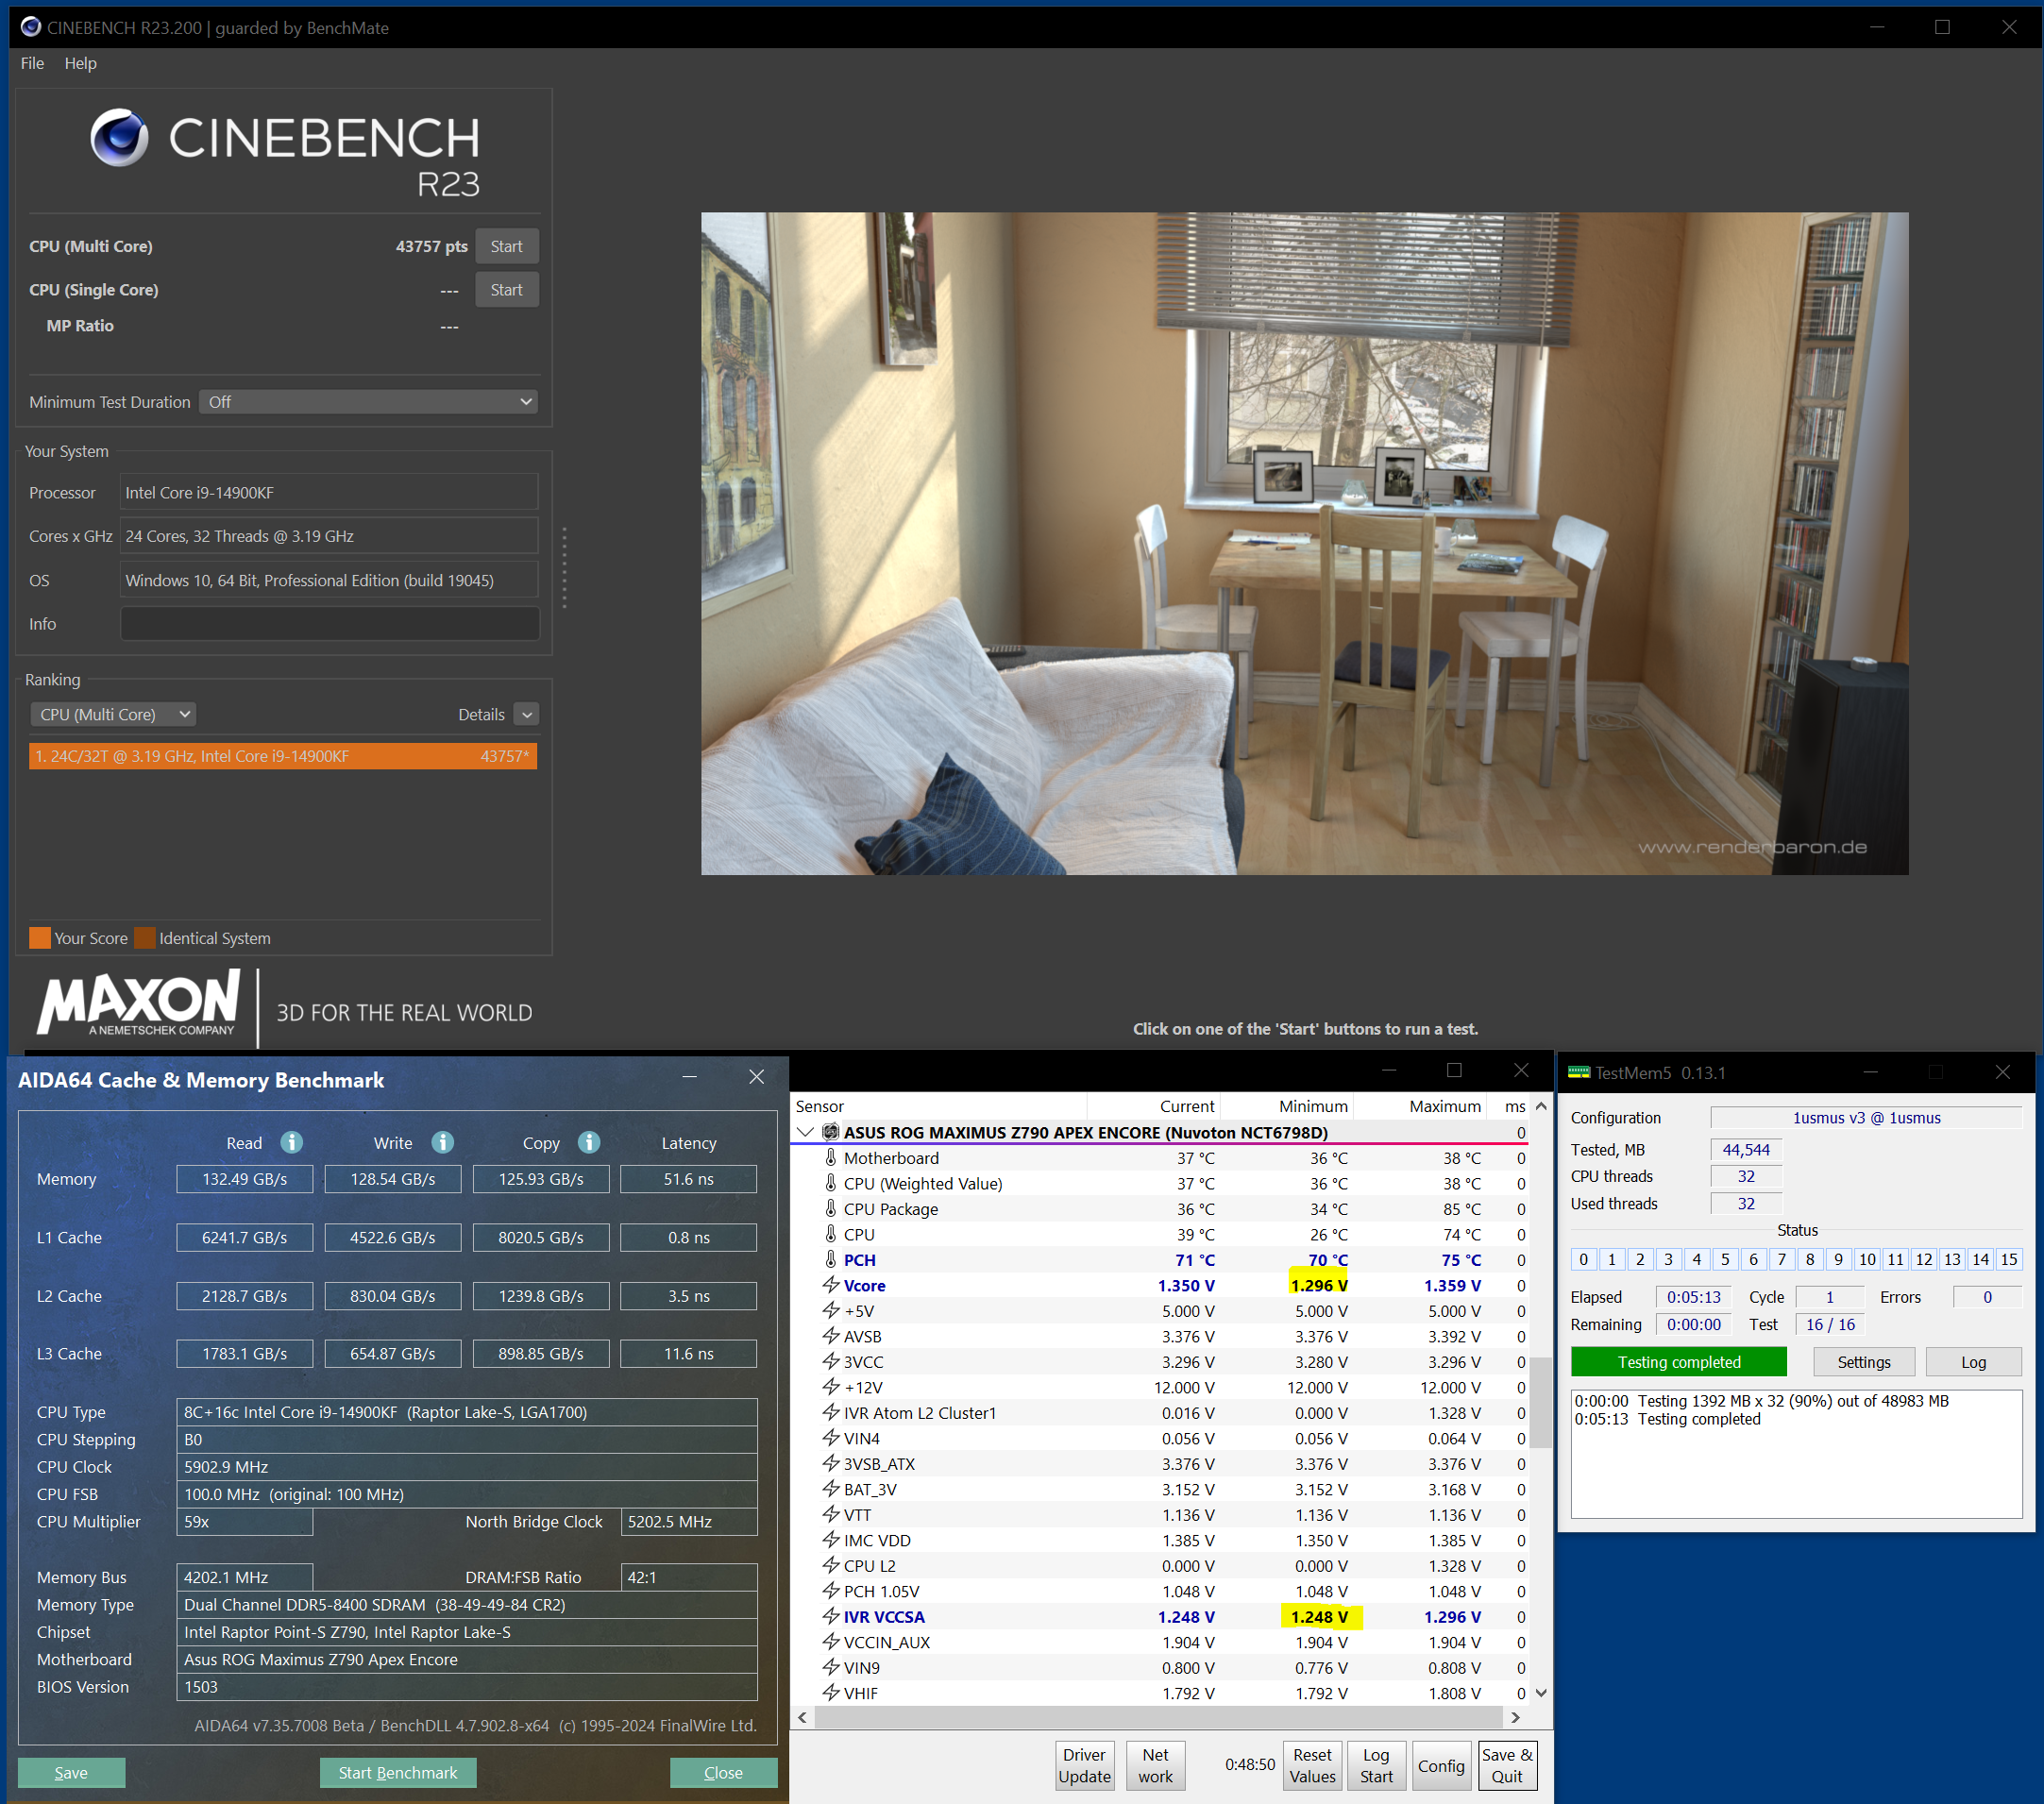The width and height of the screenshot is (2044, 1804).
Task: Open the Help menu
Action: click(x=80, y=63)
